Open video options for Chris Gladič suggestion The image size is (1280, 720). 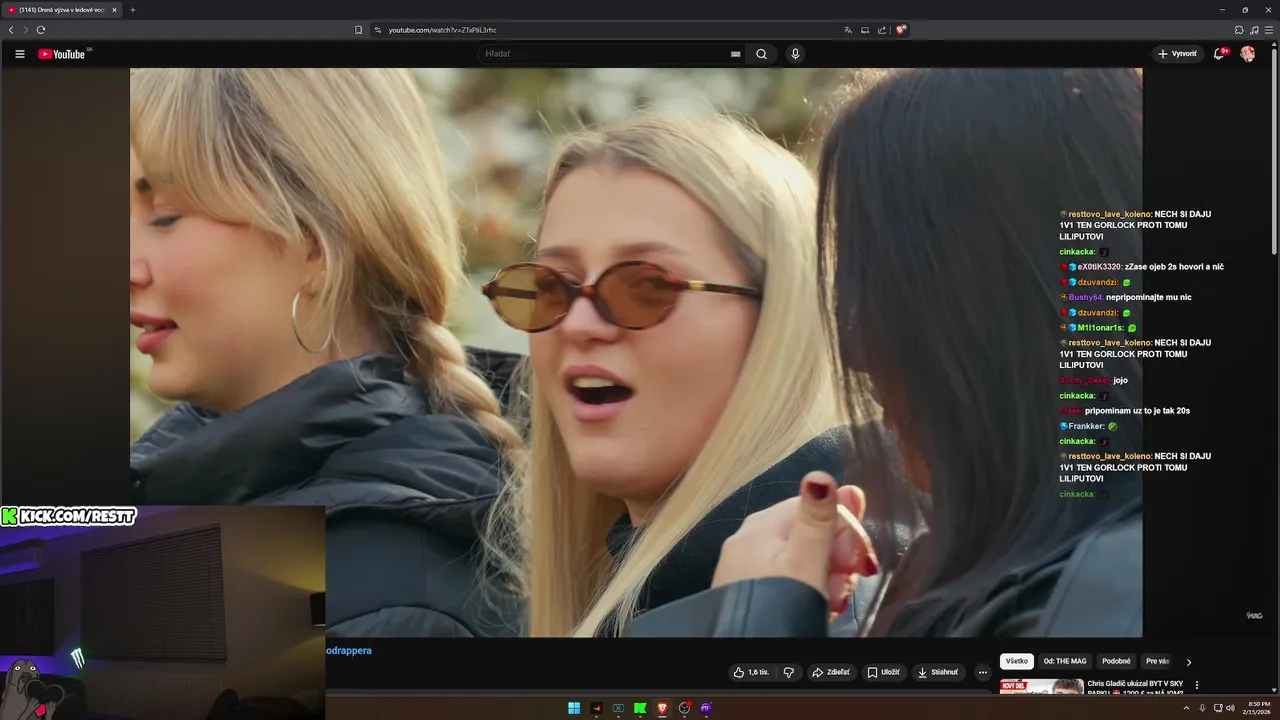pyautogui.click(x=1197, y=685)
